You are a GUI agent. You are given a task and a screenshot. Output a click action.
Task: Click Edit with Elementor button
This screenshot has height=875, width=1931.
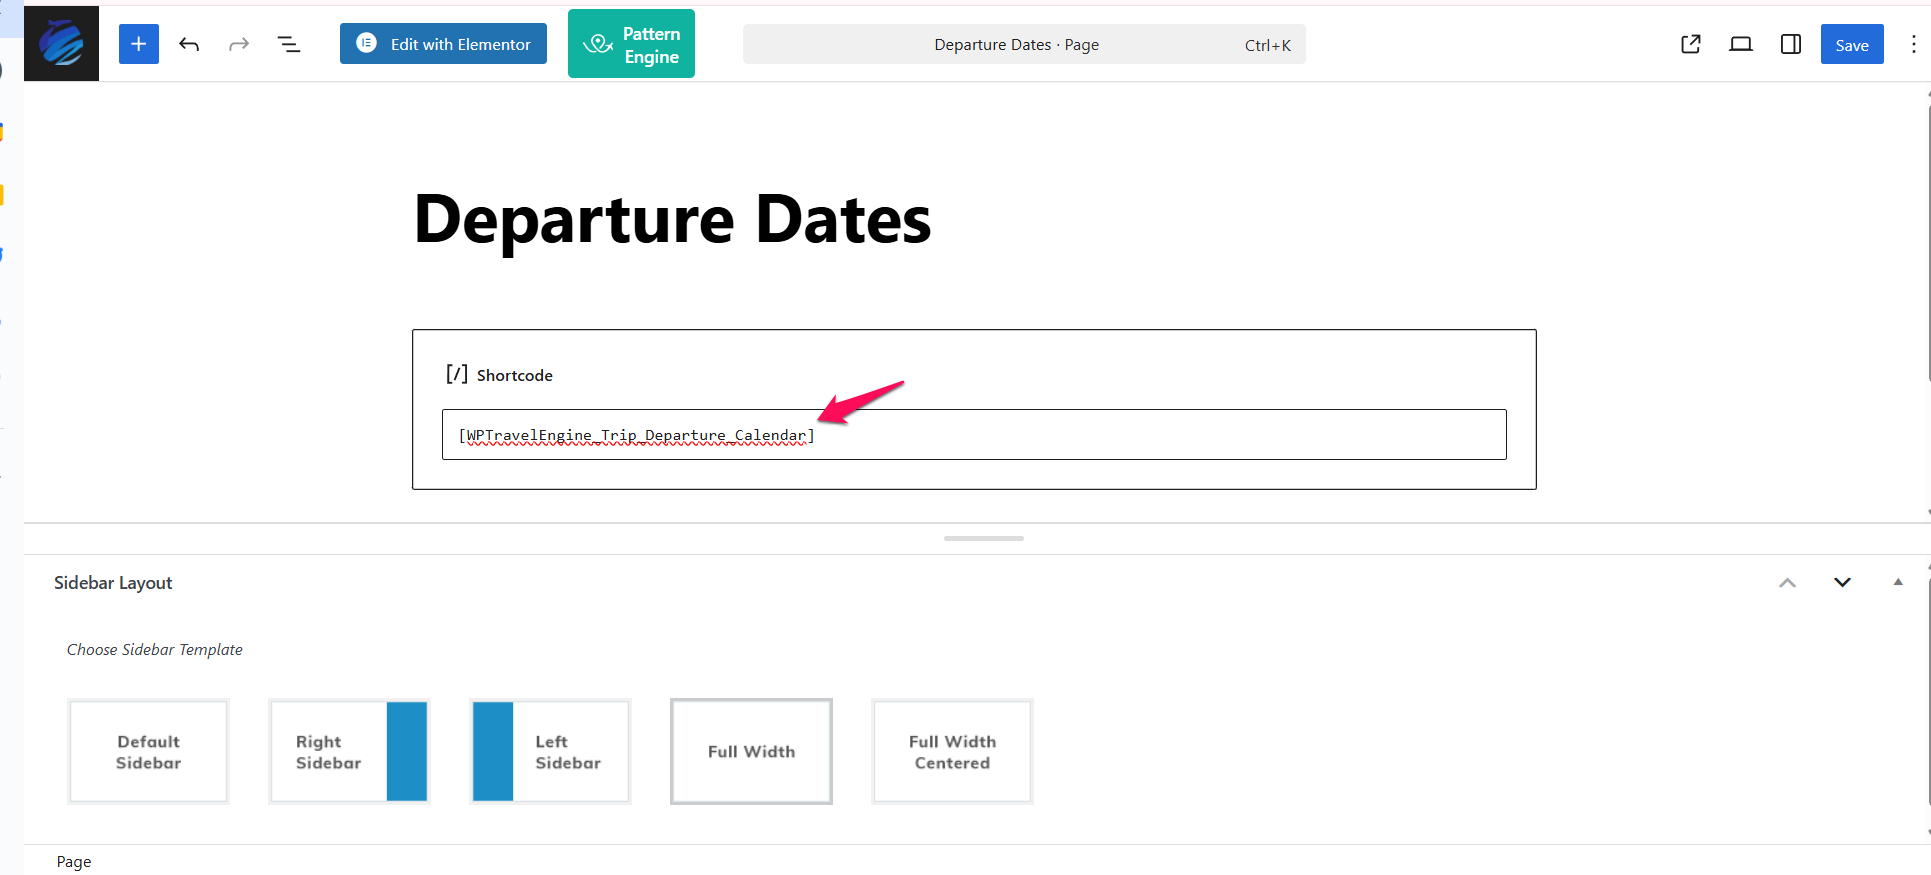[x=443, y=44]
